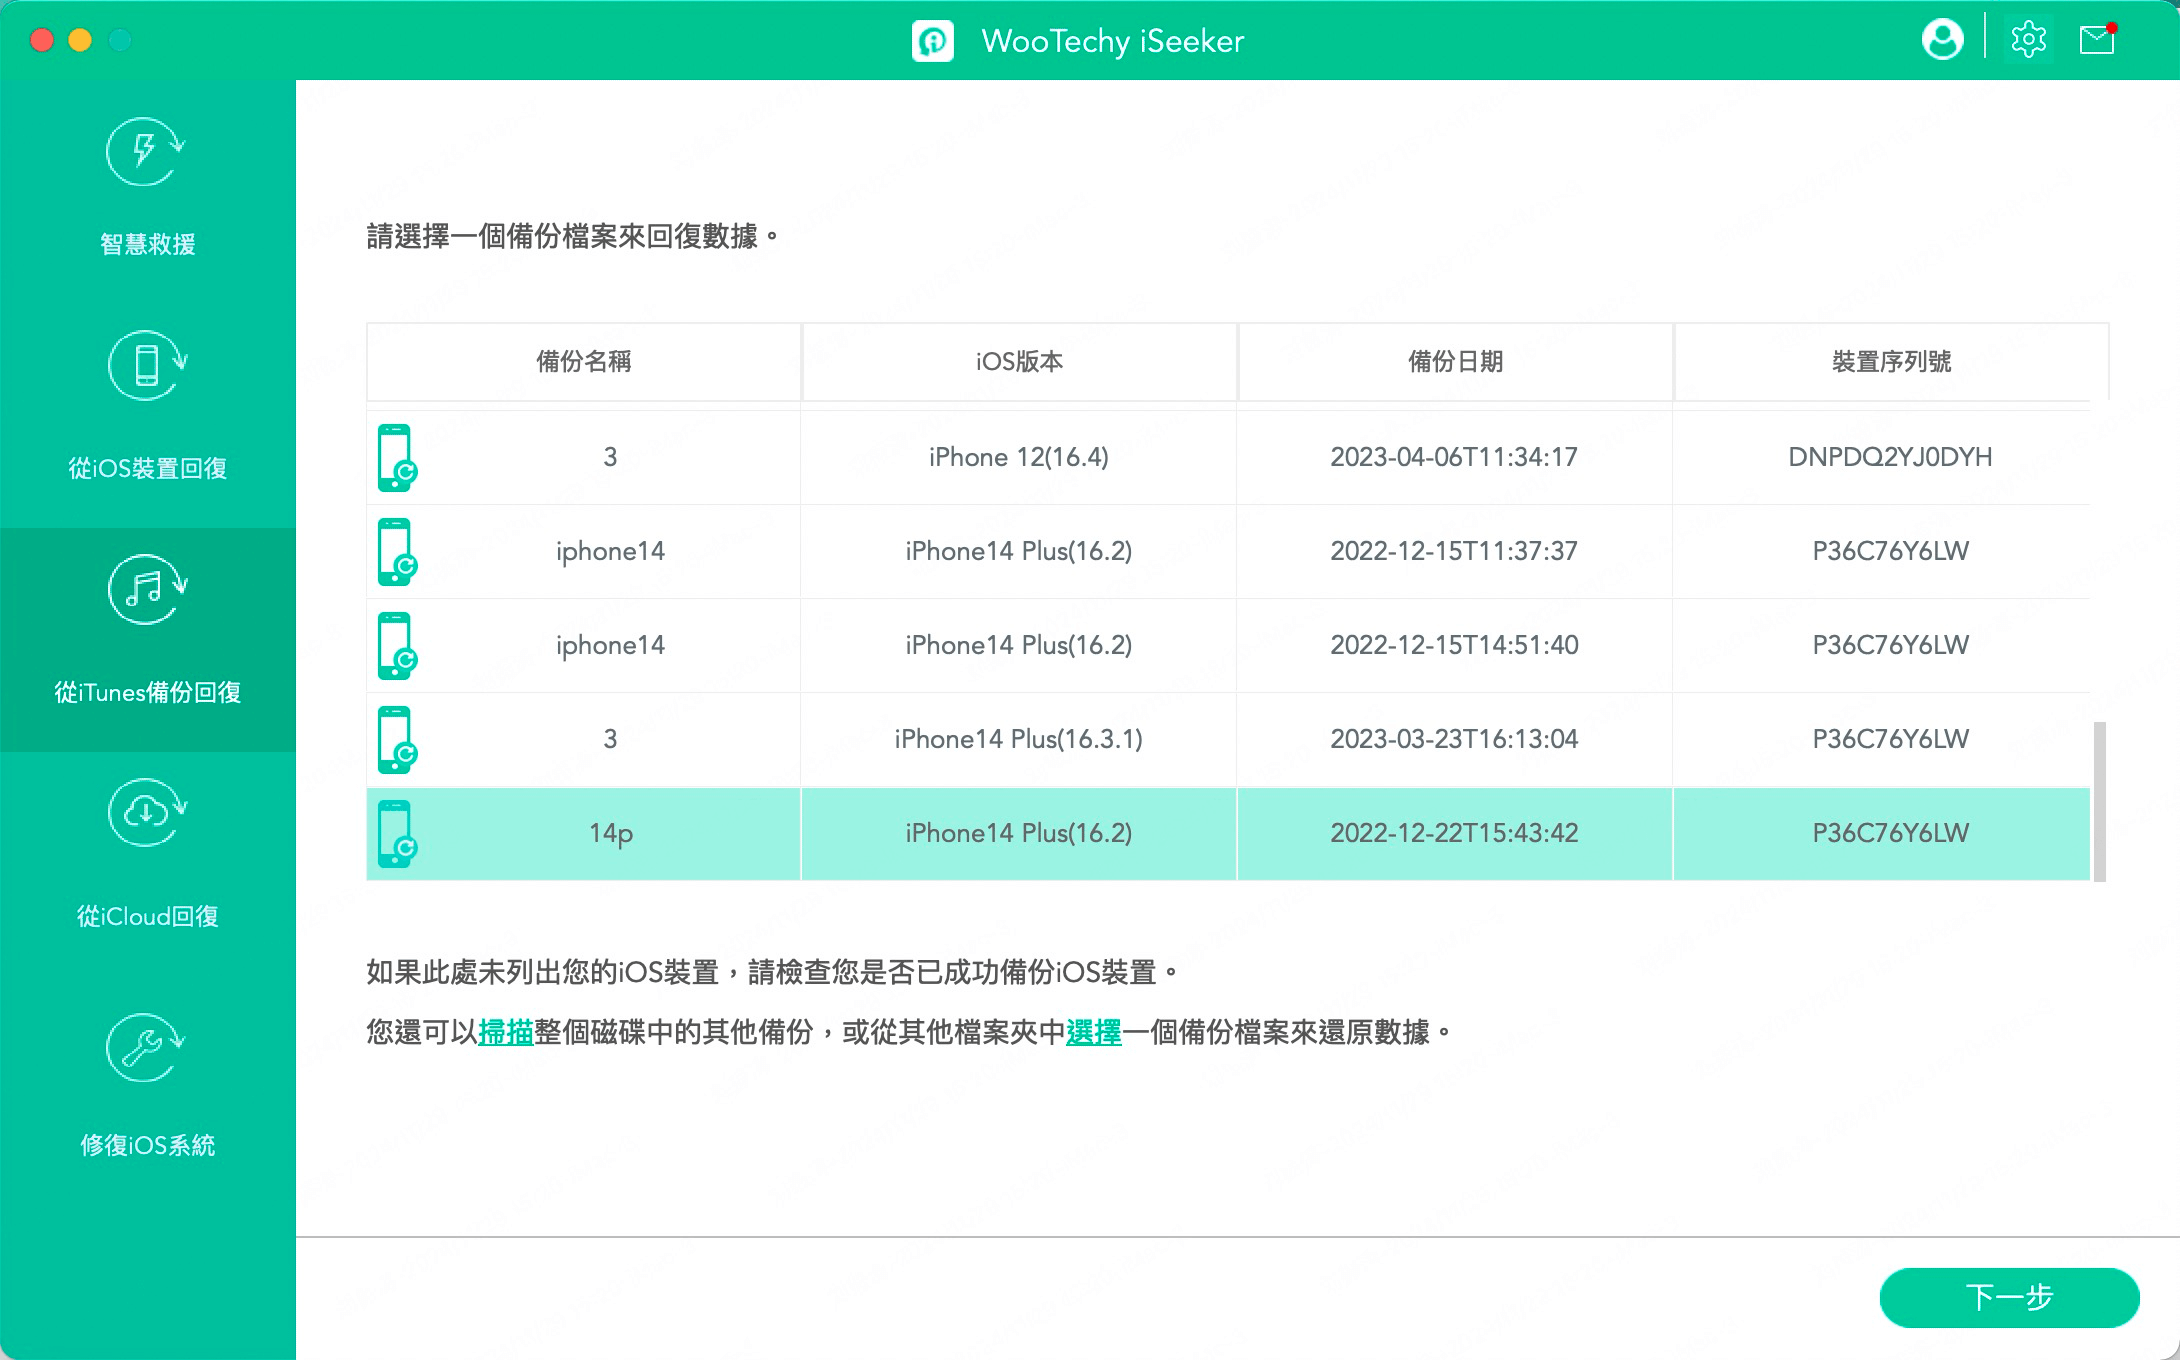The height and width of the screenshot is (1360, 2180).
Task: Click serial P36C76Y6LW in the 14:51:40 row
Action: [1890, 645]
